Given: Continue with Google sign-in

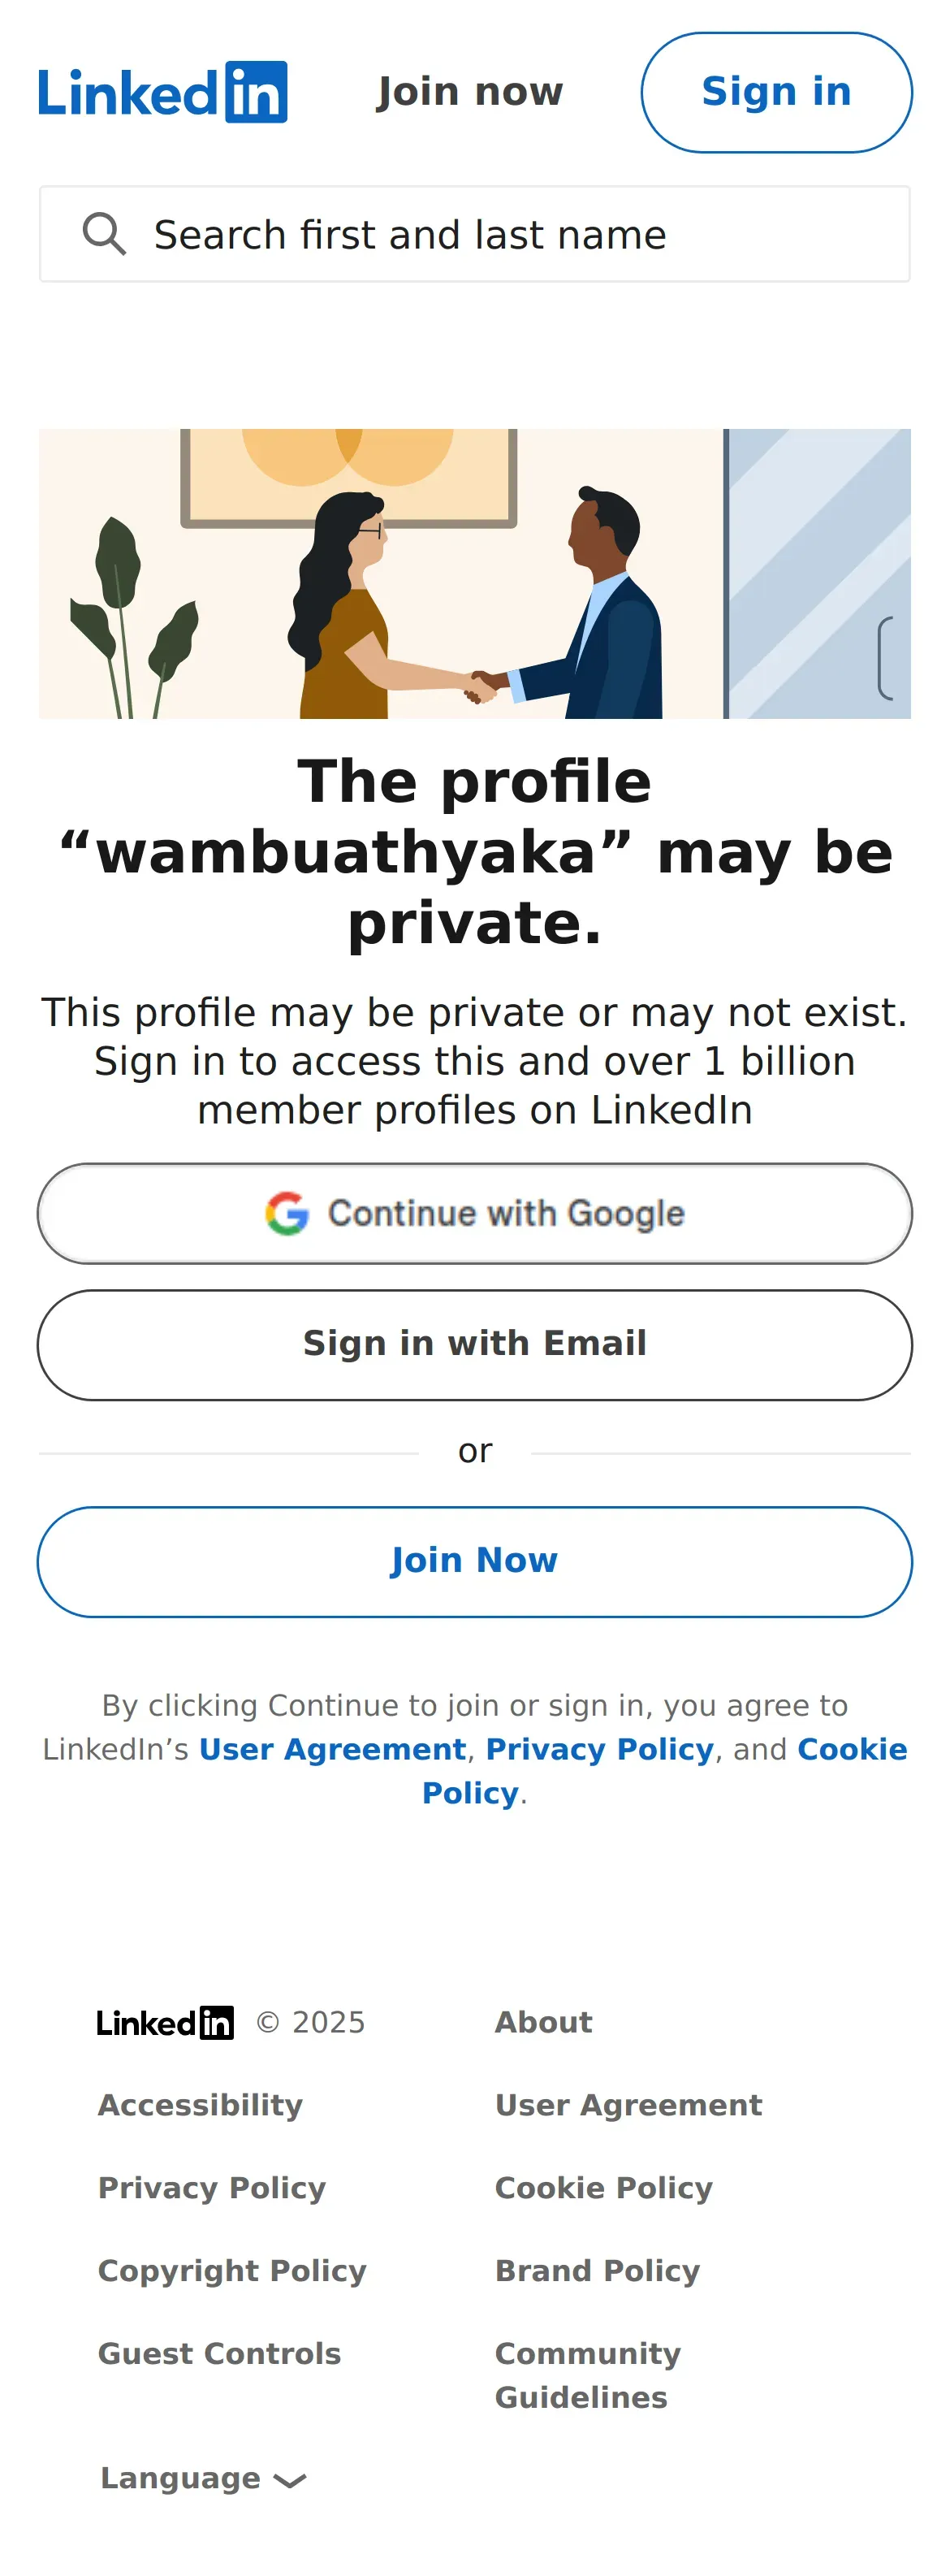Looking at the screenshot, I should coord(475,1213).
